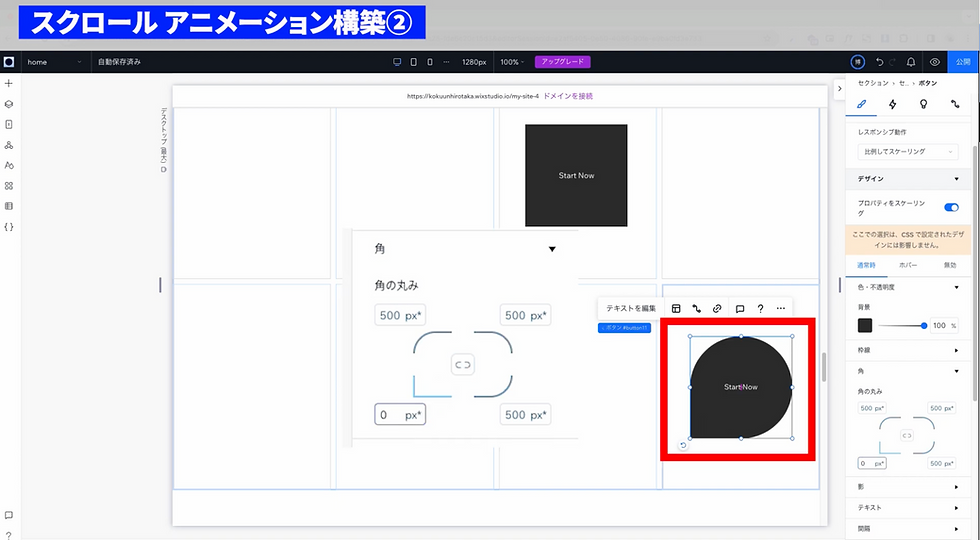Switch to mobile breakpoint icon
Viewport: 980px width, 540px height.
[x=429, y=62]
